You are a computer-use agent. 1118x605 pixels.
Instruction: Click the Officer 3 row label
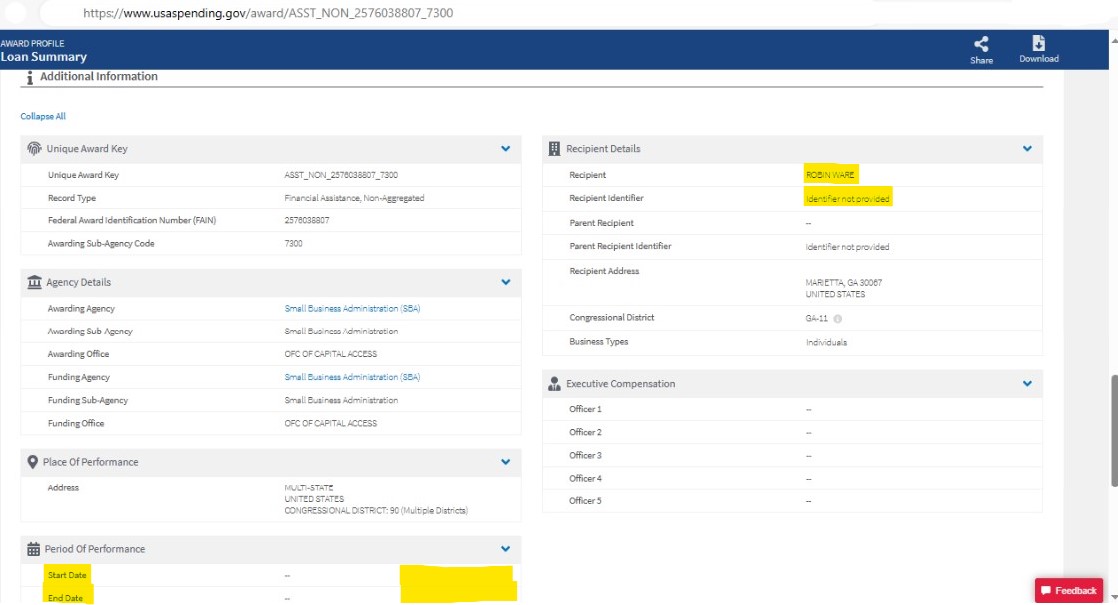585,455
